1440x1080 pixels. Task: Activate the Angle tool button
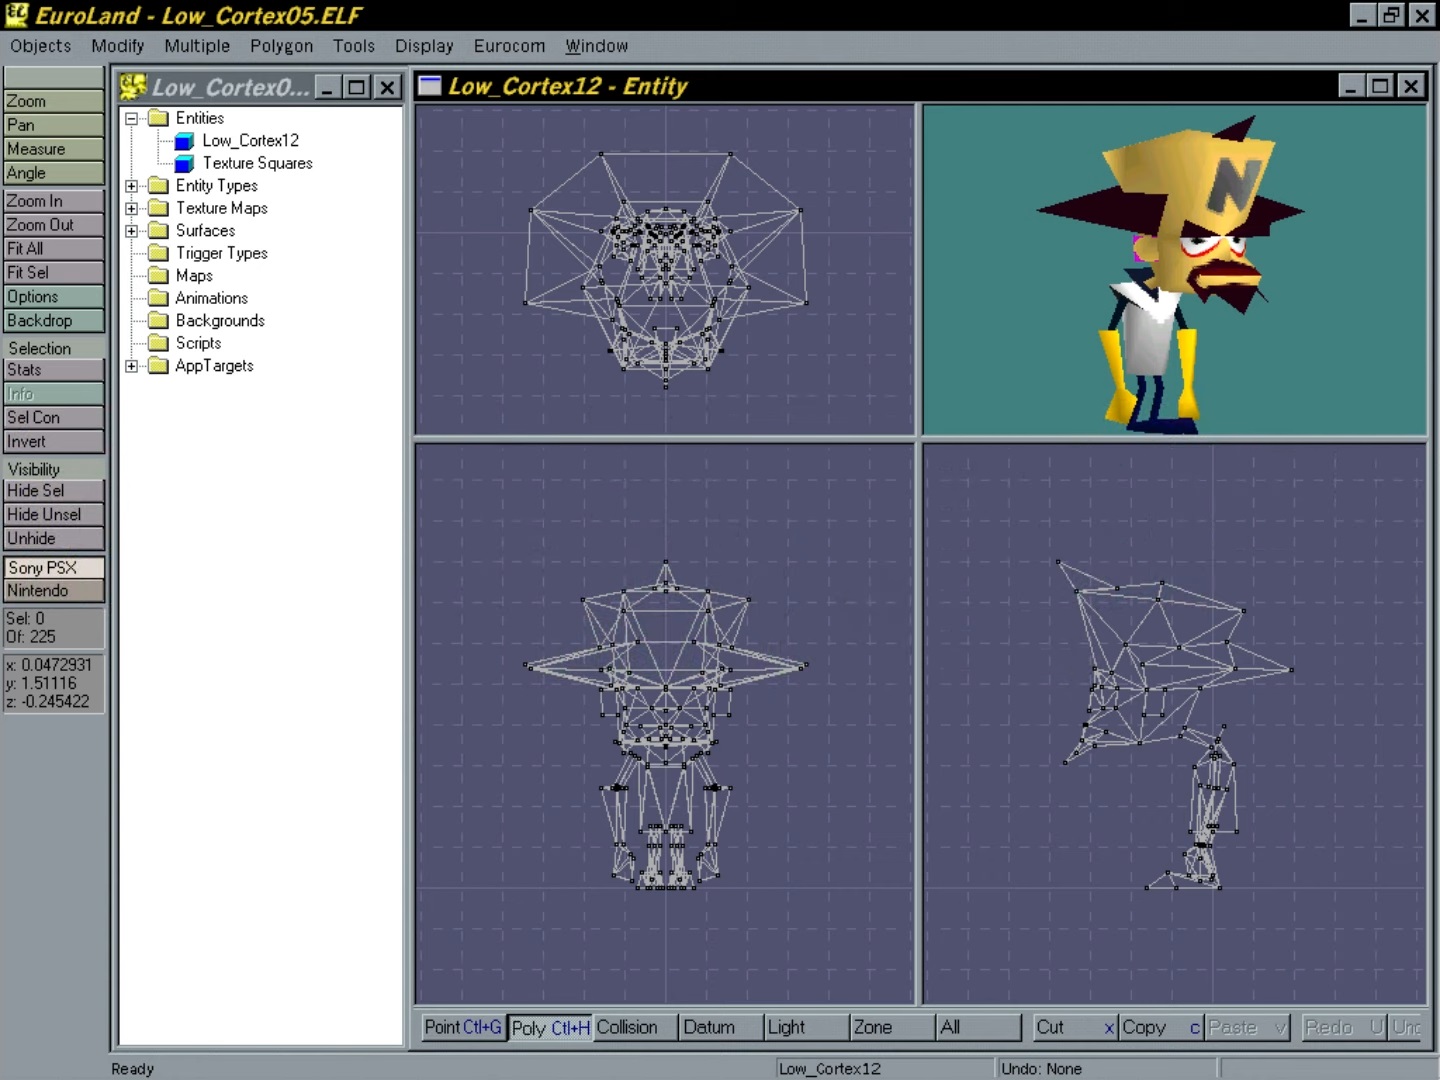[54, 173]
